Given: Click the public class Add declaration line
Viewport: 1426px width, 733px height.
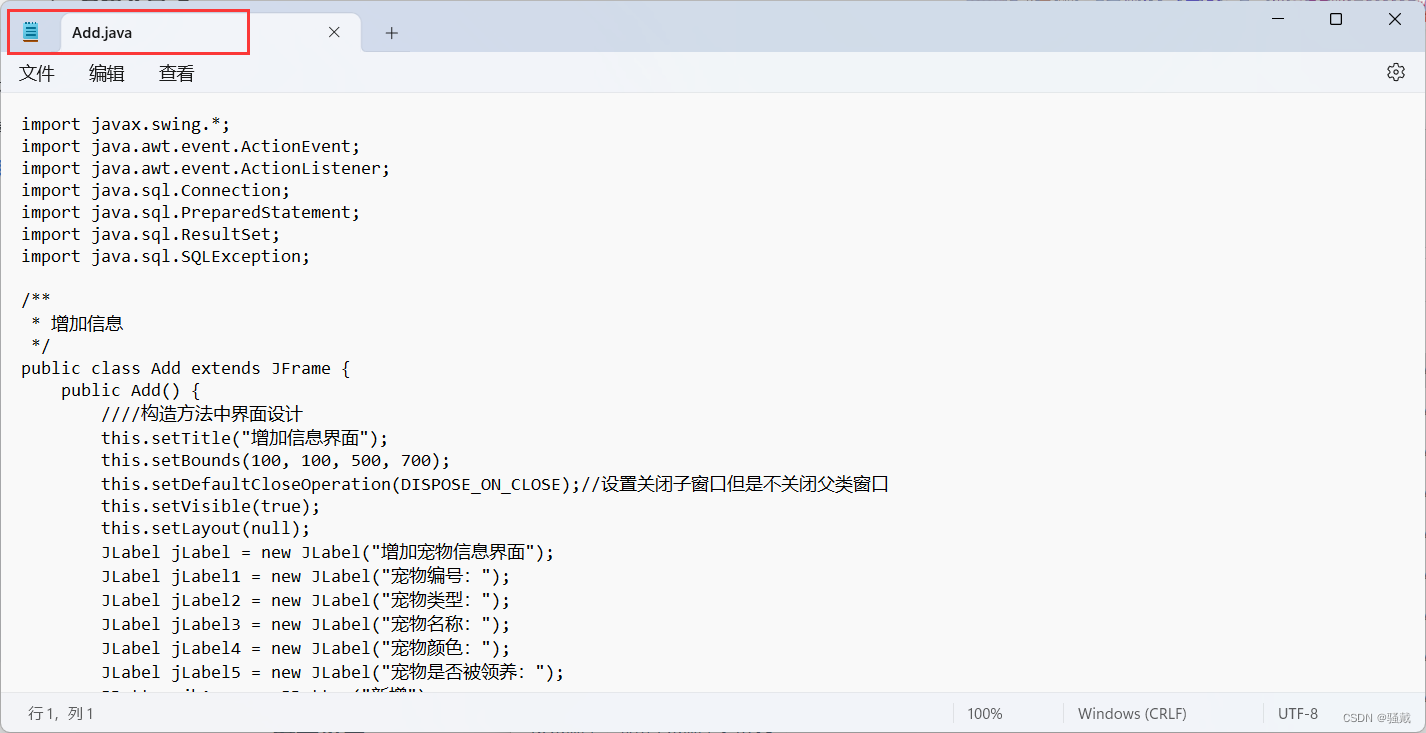Looking at the screenshot, I should pos(185,367).
